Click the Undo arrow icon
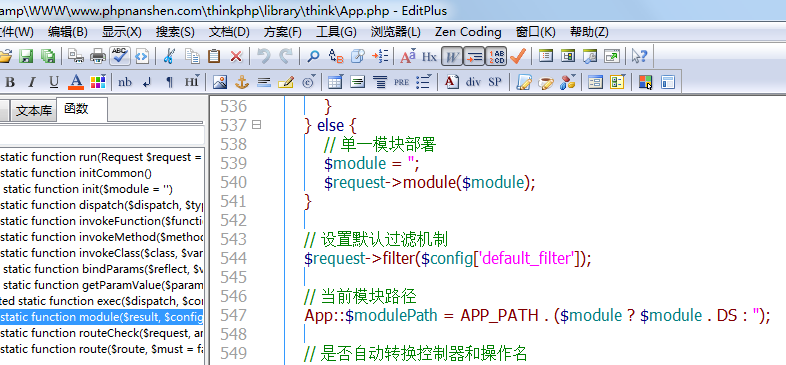Image resolution: width=786 pixels, height=365 pixels. [264, 56]
